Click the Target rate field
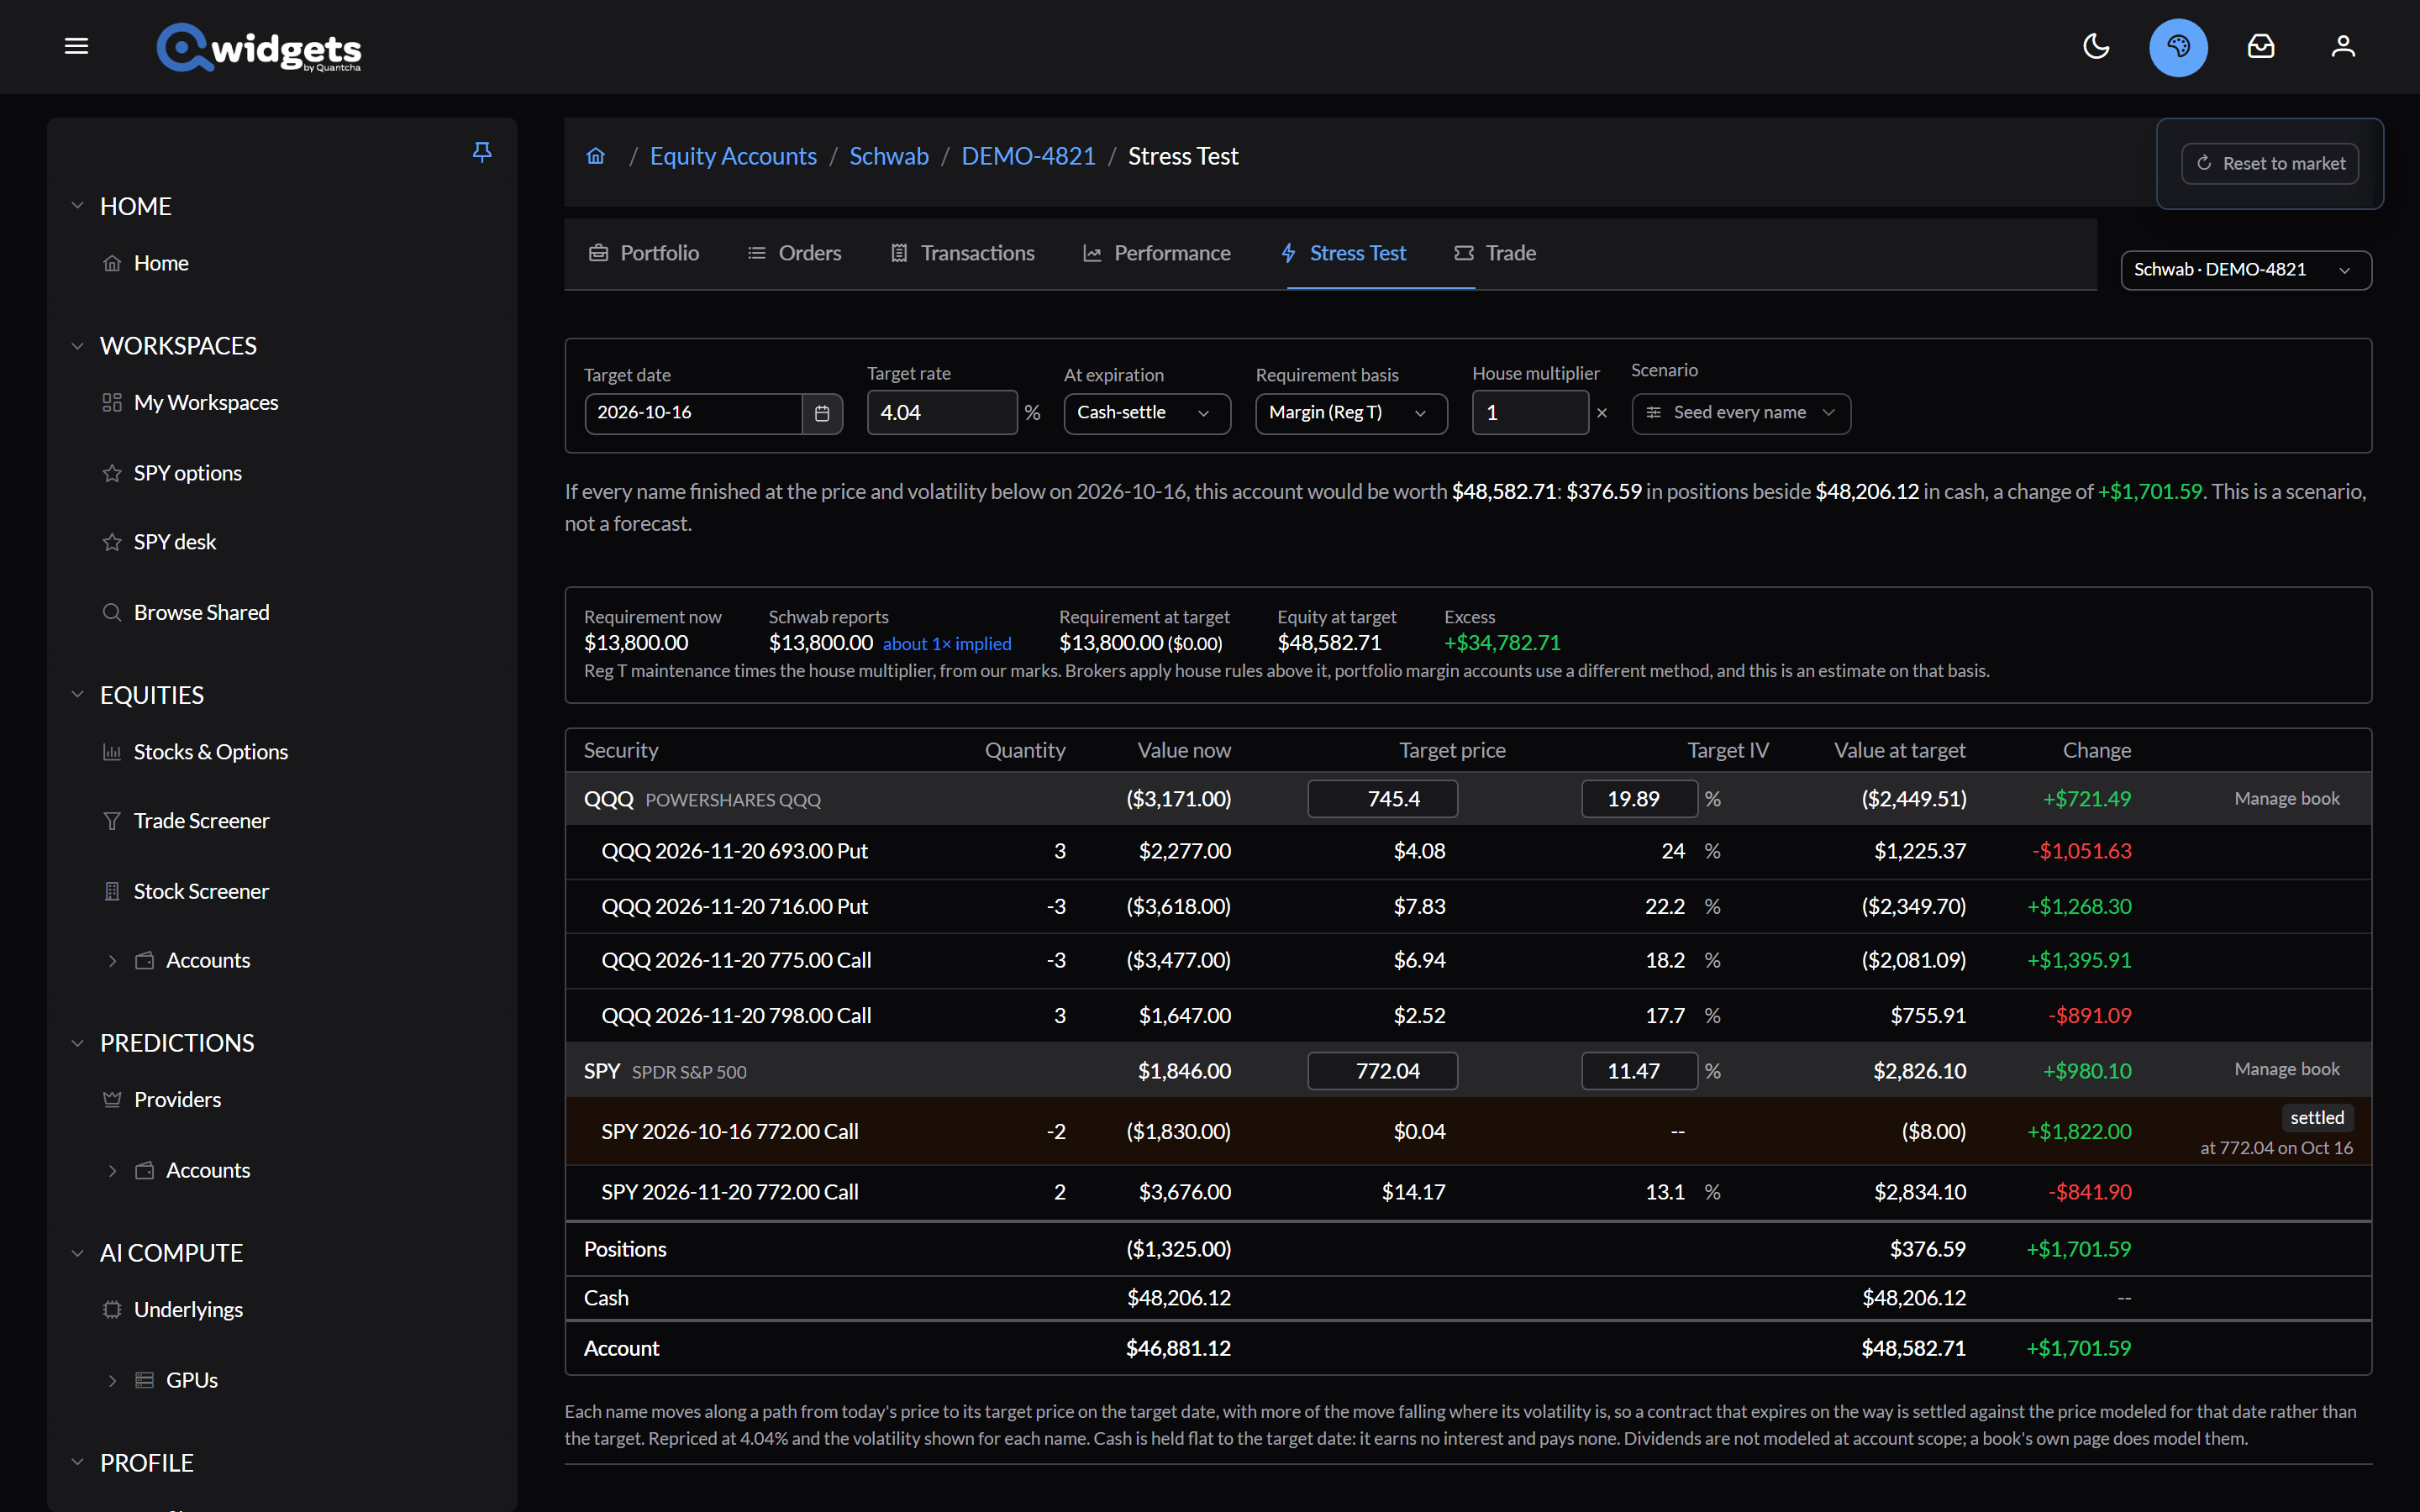Image resolution: width=2420 pixels, height=1512 pixels. [x=942, y=413]
